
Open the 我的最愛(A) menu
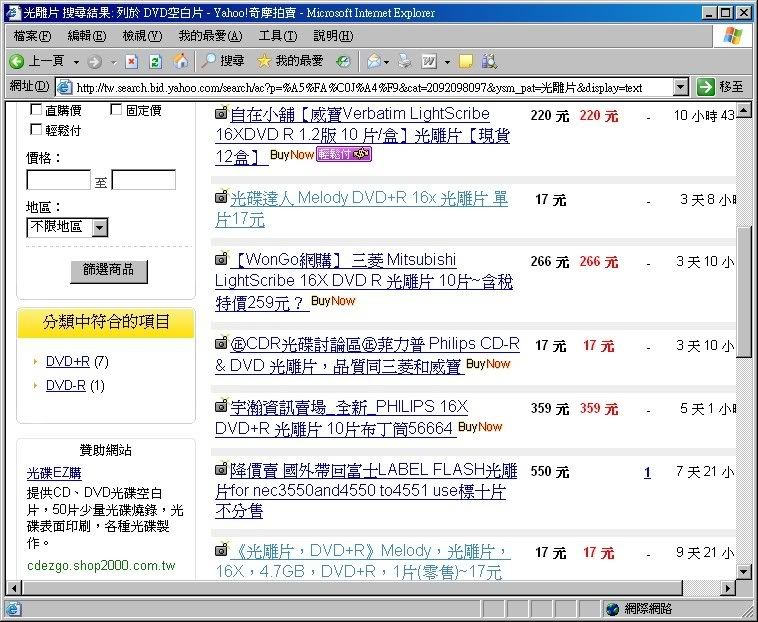click(210, 36)
